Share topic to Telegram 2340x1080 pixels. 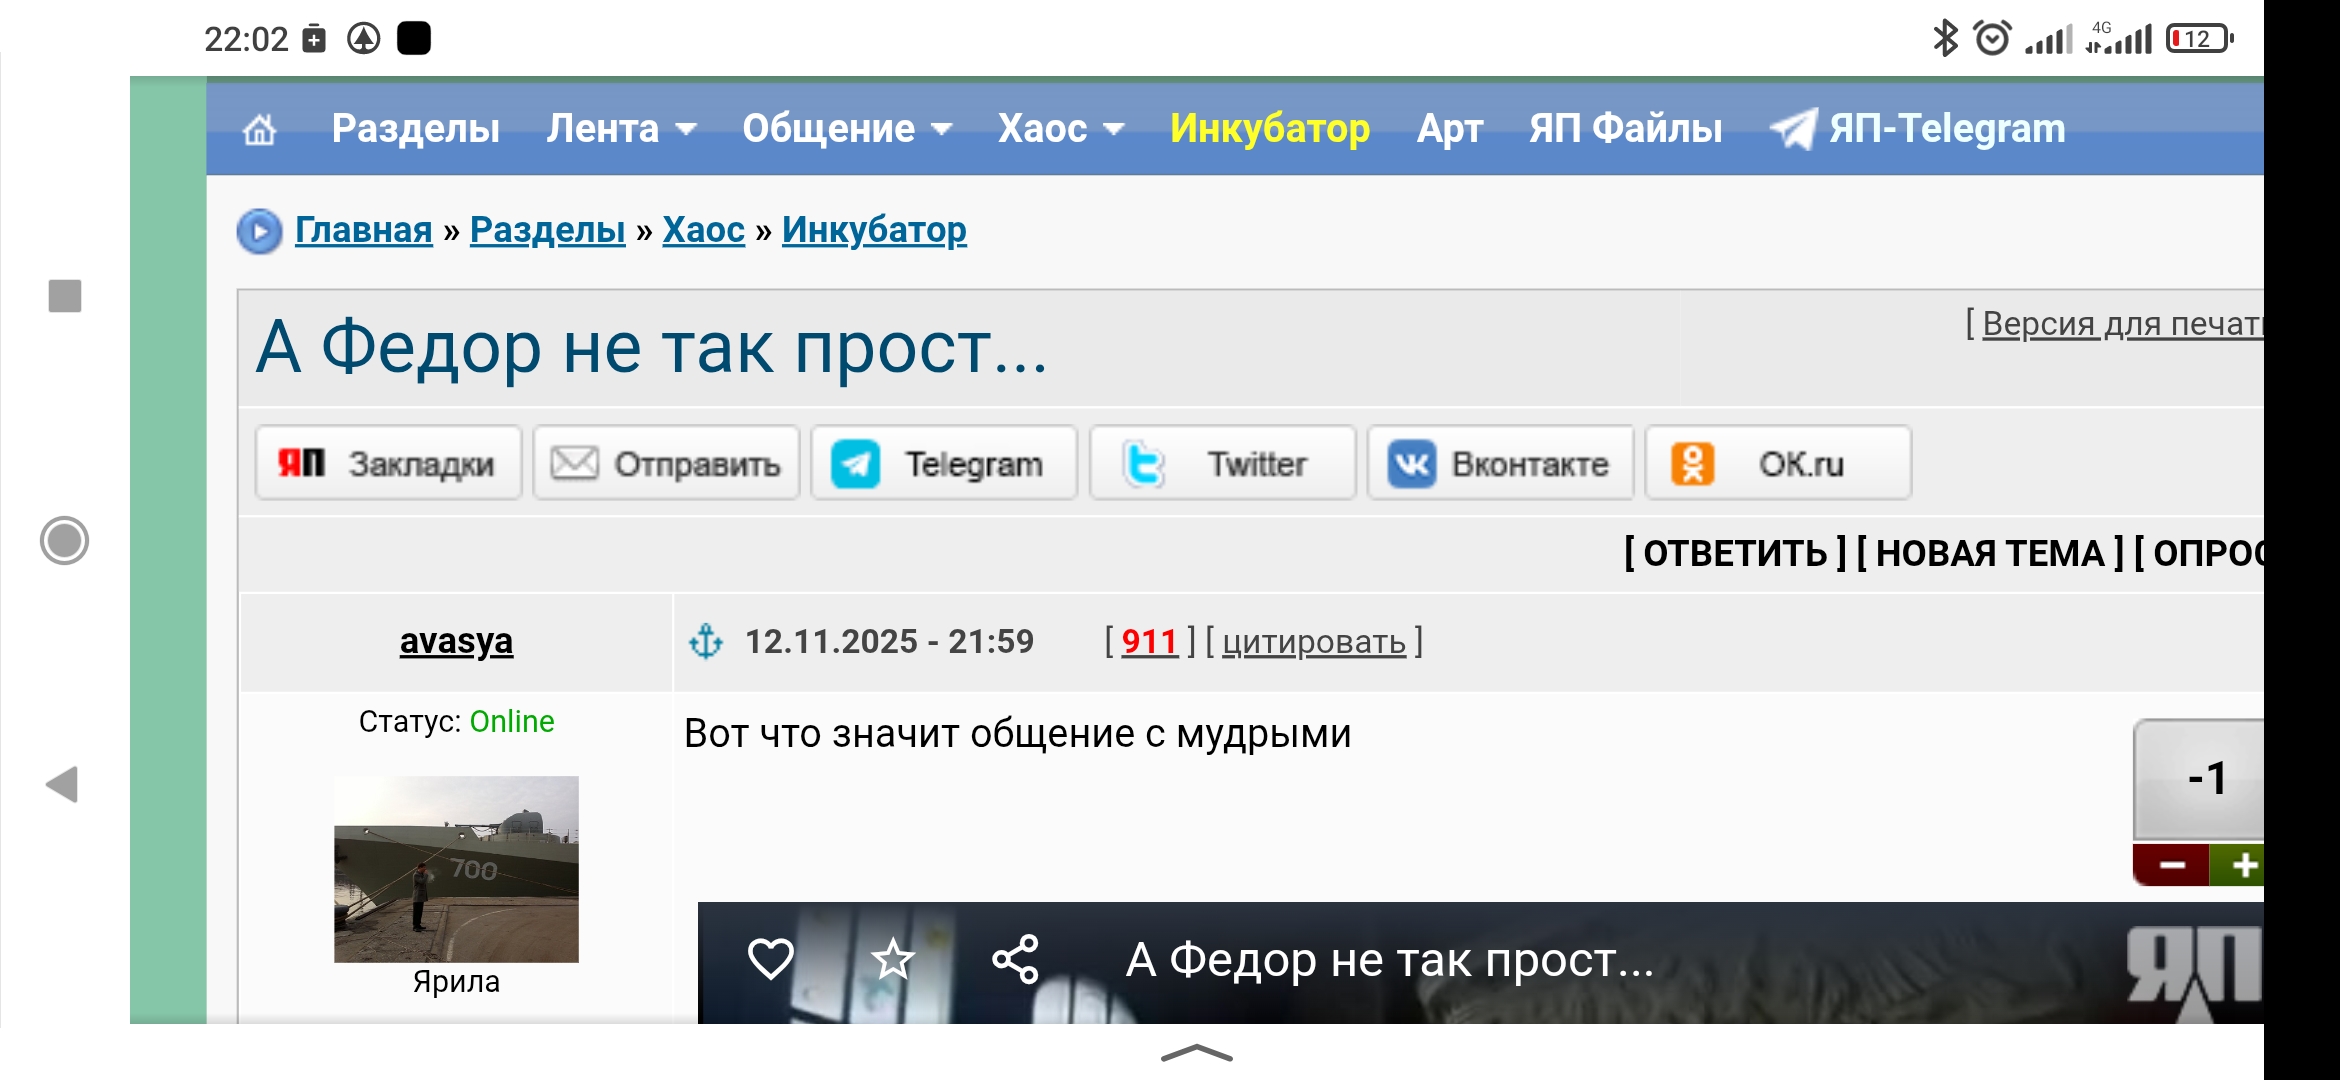944,463
